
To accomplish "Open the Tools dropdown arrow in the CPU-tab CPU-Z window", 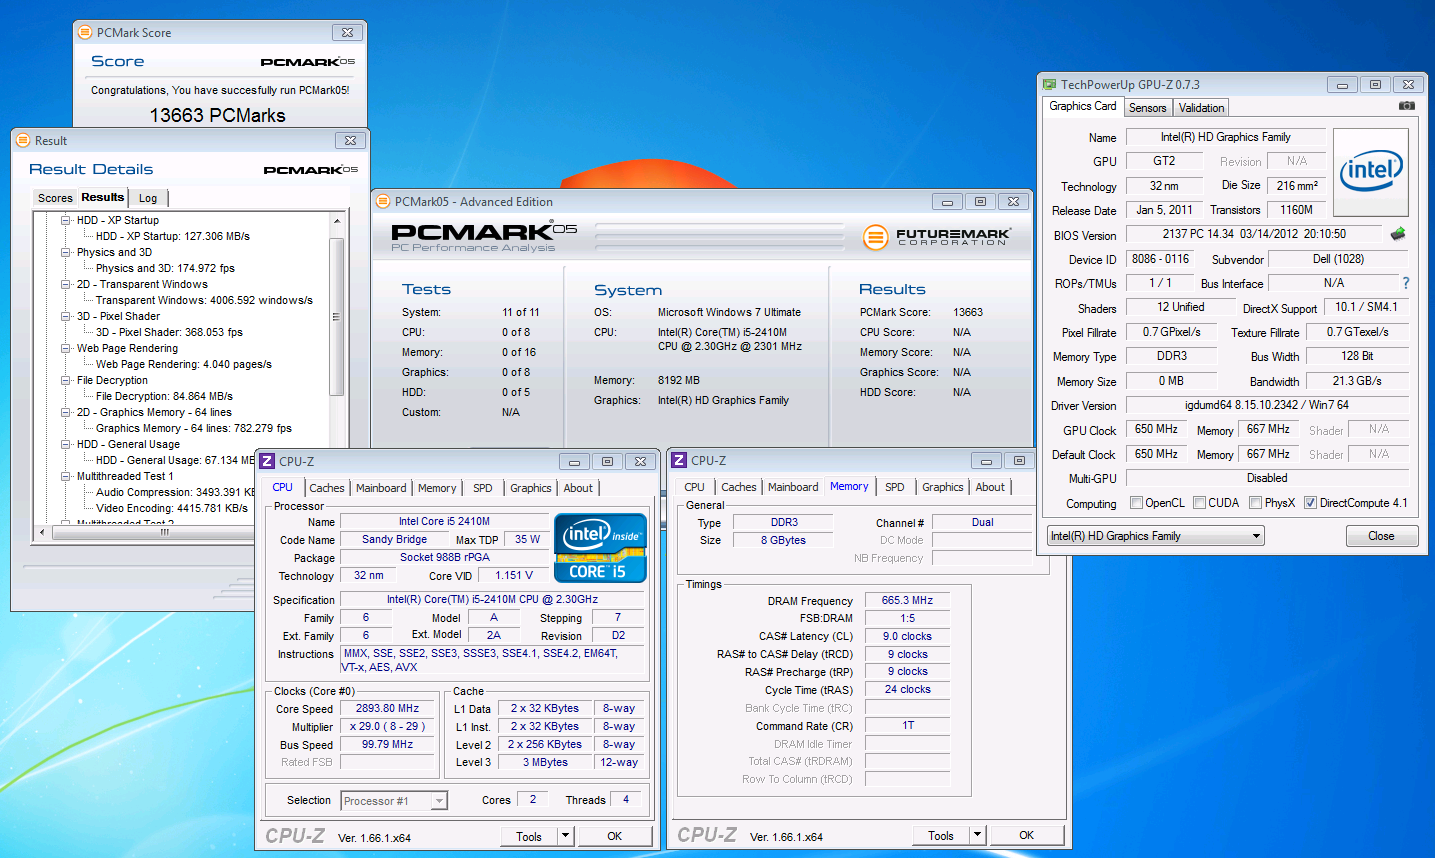I will [x=565, y=836].
